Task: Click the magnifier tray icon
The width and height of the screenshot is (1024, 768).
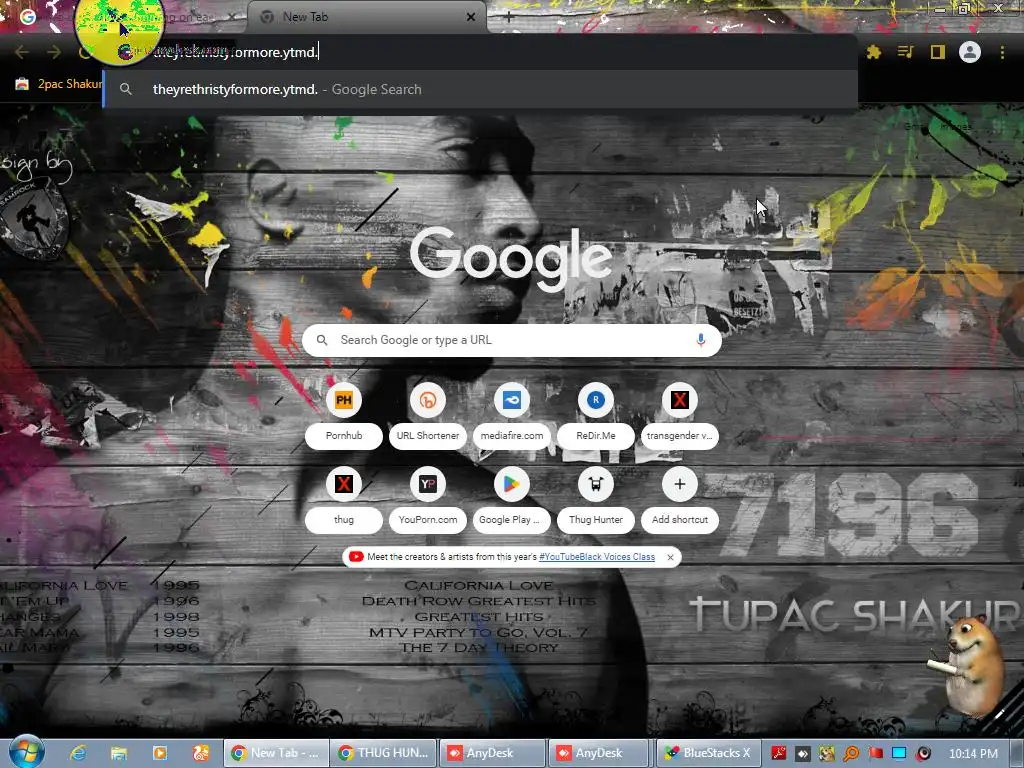Action: coord(851,754)
